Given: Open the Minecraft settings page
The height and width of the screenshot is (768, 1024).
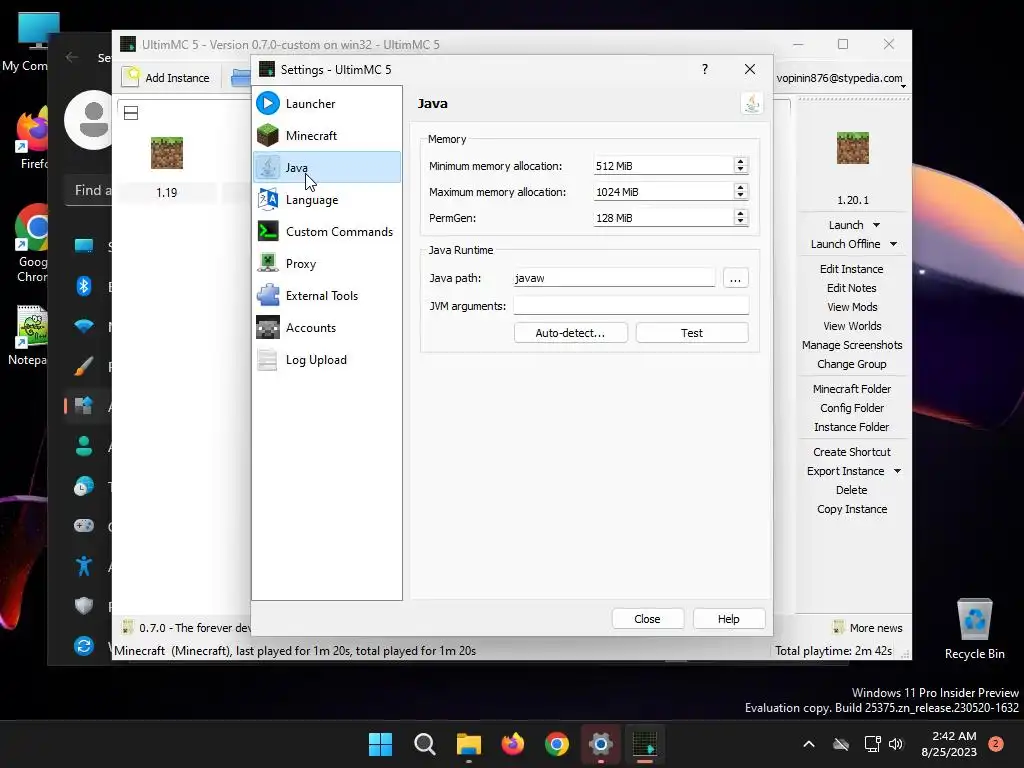Looking at the screenshot, I should [x=327, y=135].
